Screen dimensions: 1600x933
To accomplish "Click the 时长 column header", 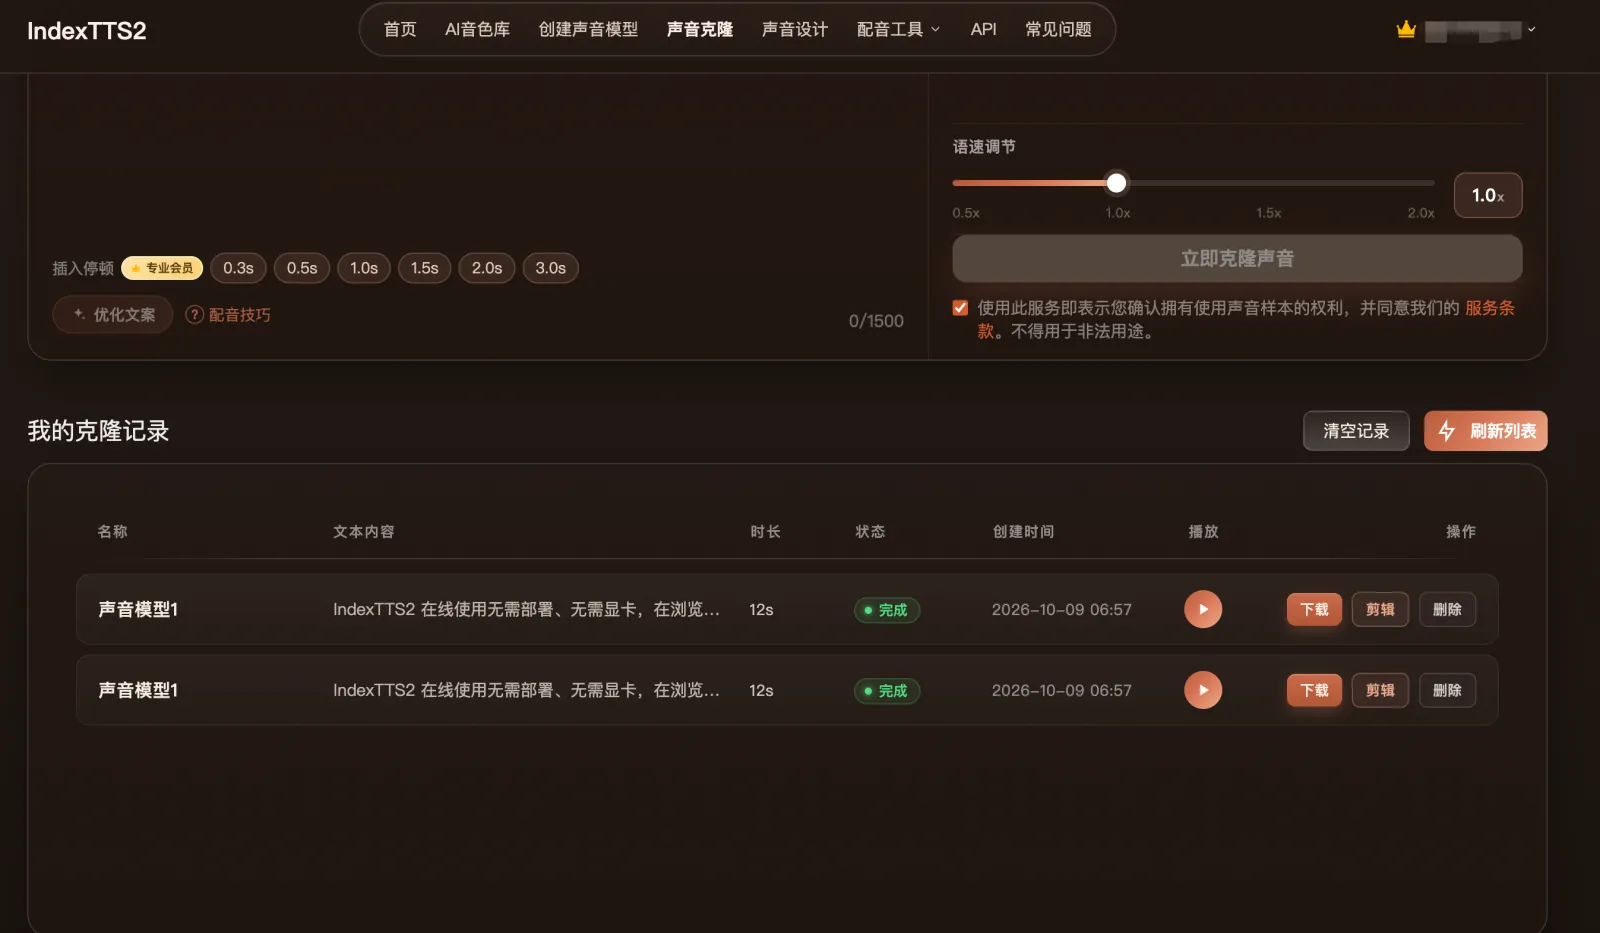I will 765,532.
